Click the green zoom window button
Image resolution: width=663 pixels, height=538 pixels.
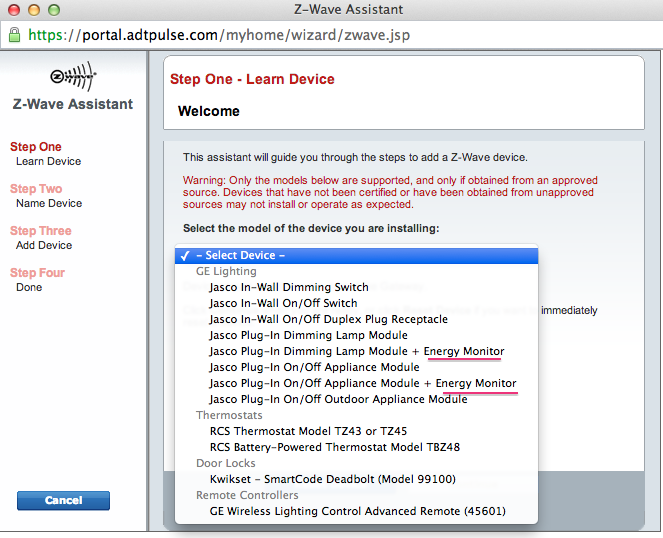click(54, 9)
